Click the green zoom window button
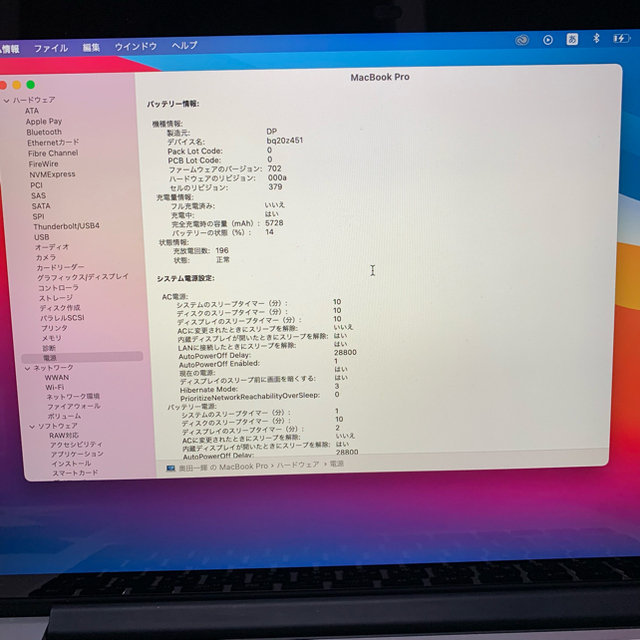This screenshot has height=640, width=640. point(30,85)
